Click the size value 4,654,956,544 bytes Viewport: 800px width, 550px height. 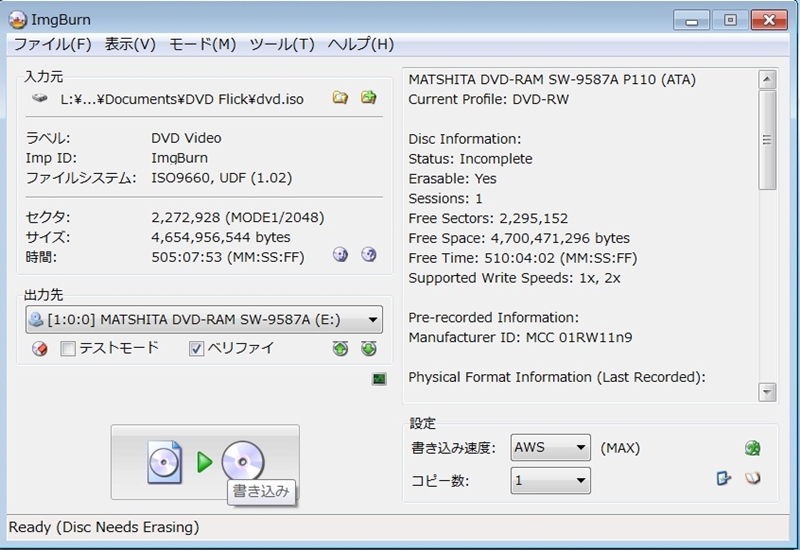[x=221, y=237]
